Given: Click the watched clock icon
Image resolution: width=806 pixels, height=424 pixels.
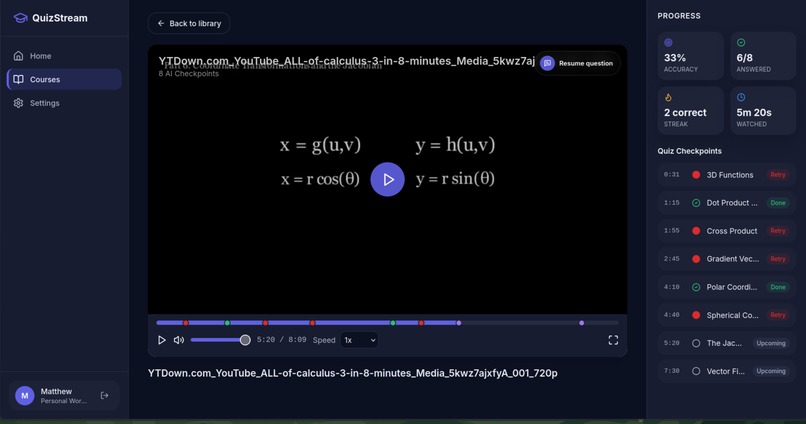Looking at the screenshot, I should tap(741, 97).
